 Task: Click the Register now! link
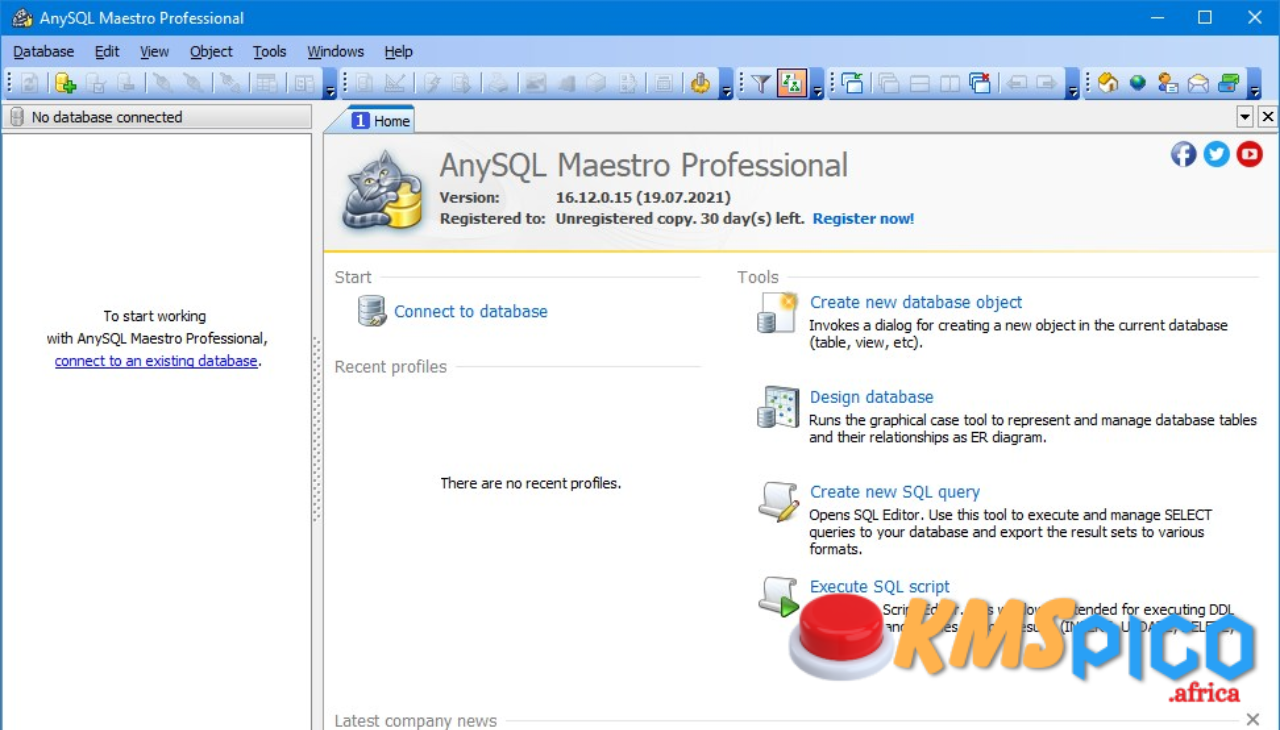tap(863, 218)
